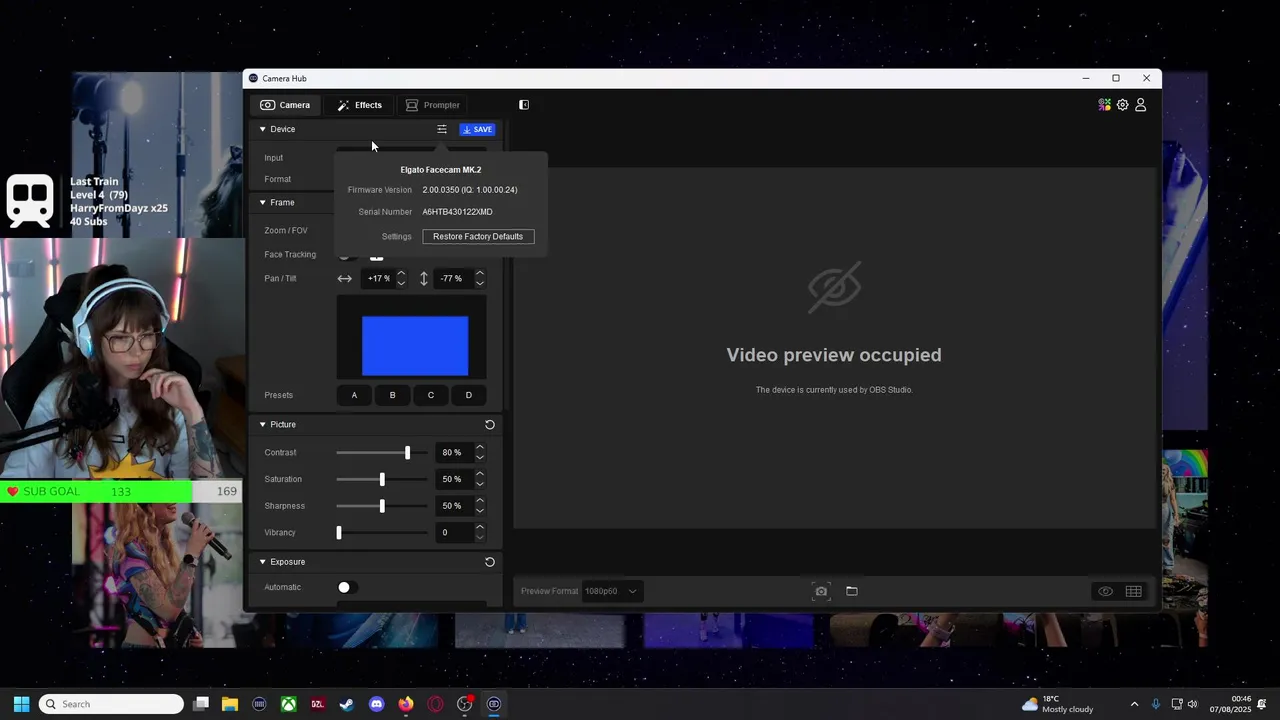The height and width of the screenshot is (720, 1280).
Task: Open the Prompter tab
Action: (432, 105)
